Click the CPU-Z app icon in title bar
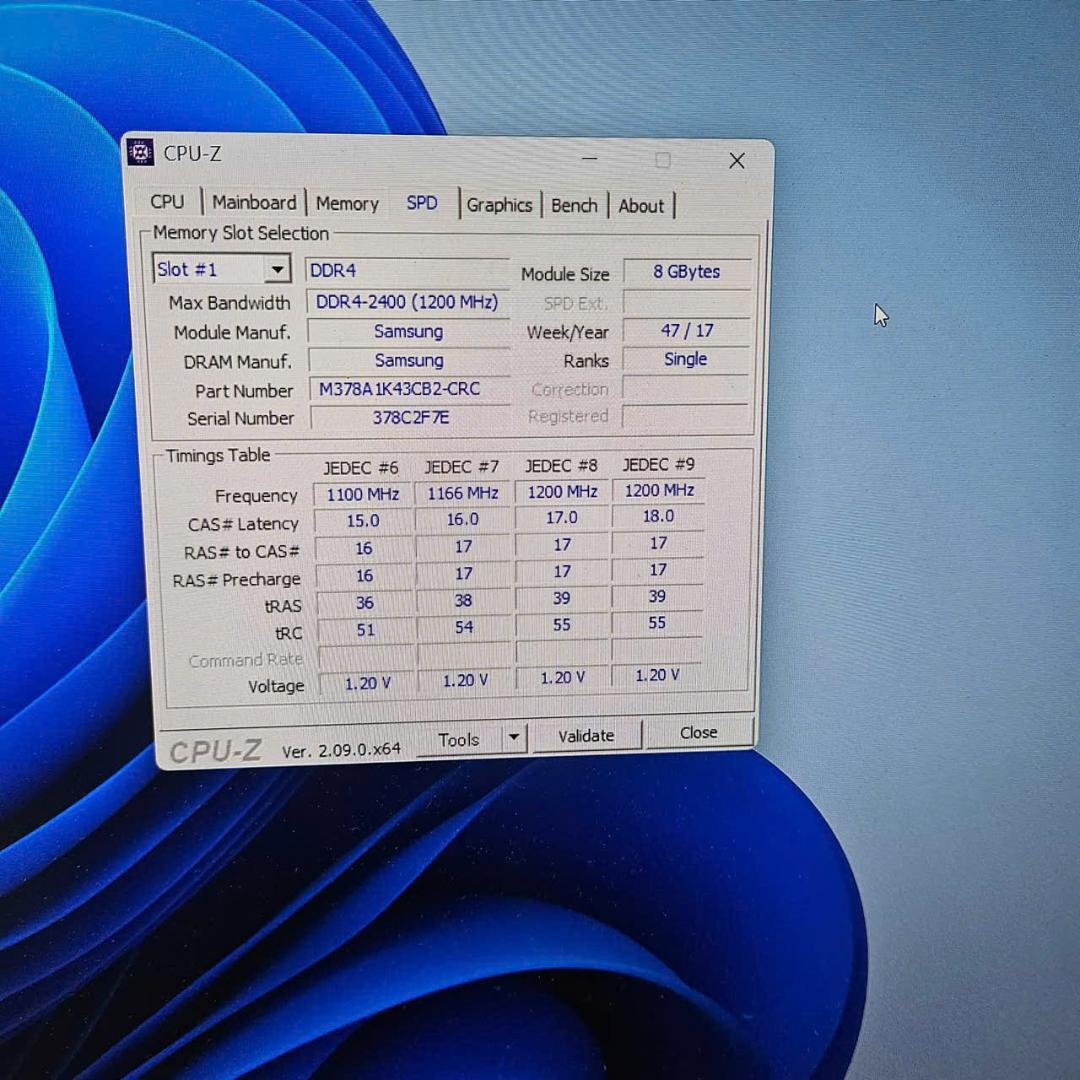 pos(141,152)
